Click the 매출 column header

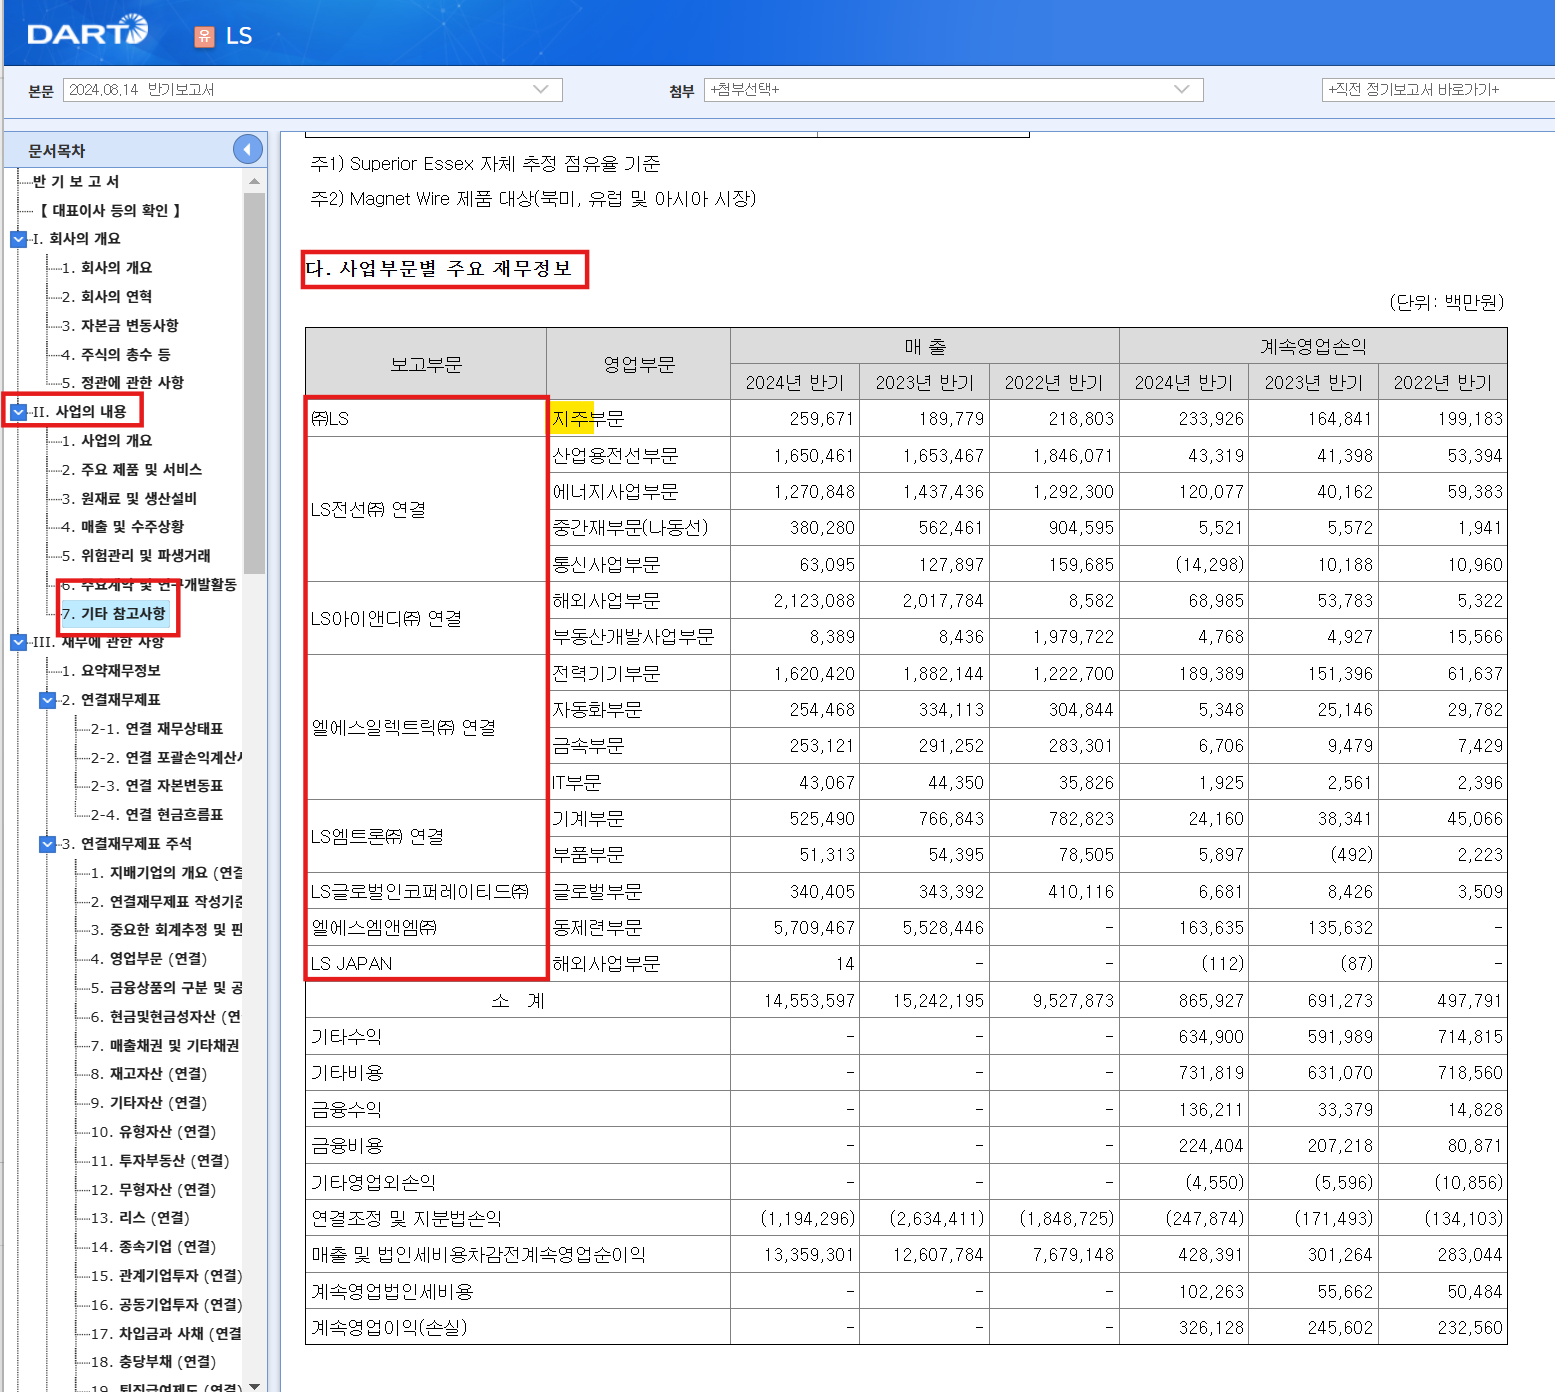[925, 347]
